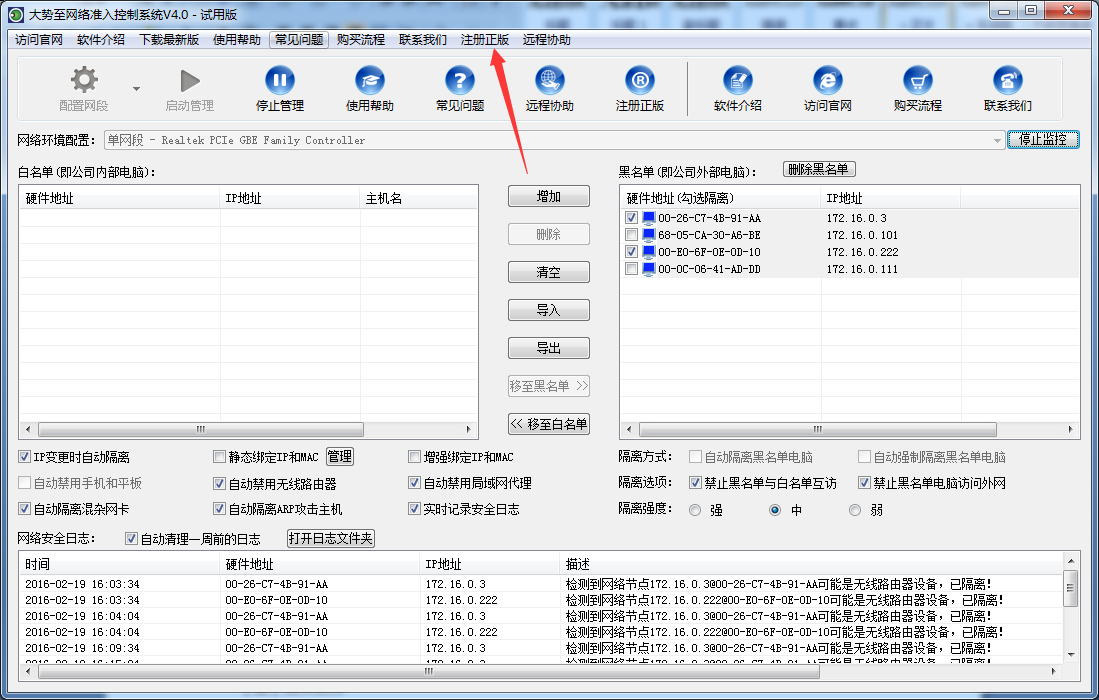The height and width of the screenshot is (700, 1099).
Task: Click the 注册正版 registered icon
Action: pyautogui.click(x=640, y=80)
